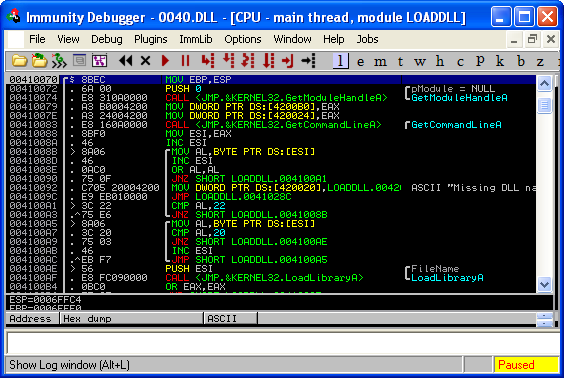The height and width of the screenshot is (378, 564).
Task: Click the Trace over icon
Action: coord(268,61)
